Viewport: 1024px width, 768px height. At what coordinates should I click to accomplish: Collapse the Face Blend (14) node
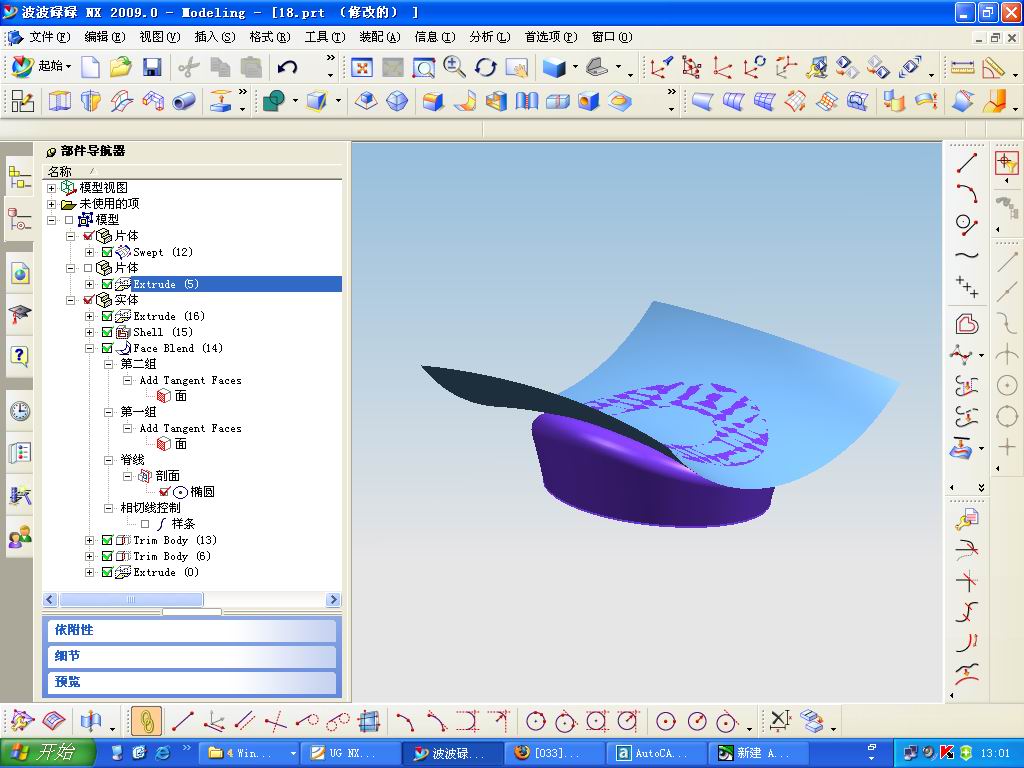(x=89, y=348)
